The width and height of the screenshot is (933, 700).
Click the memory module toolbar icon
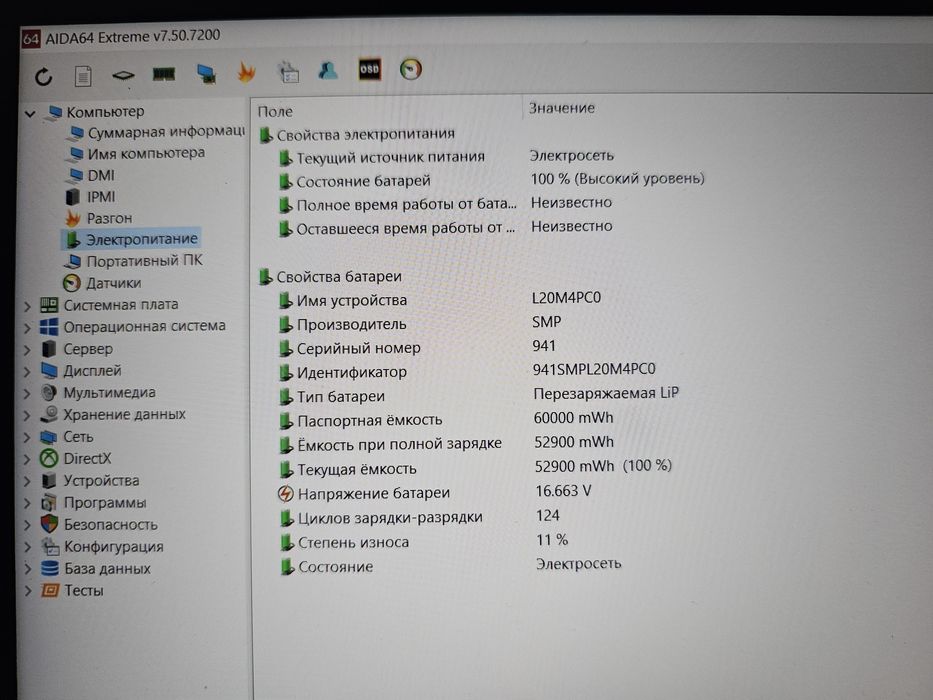click(164, 74)
